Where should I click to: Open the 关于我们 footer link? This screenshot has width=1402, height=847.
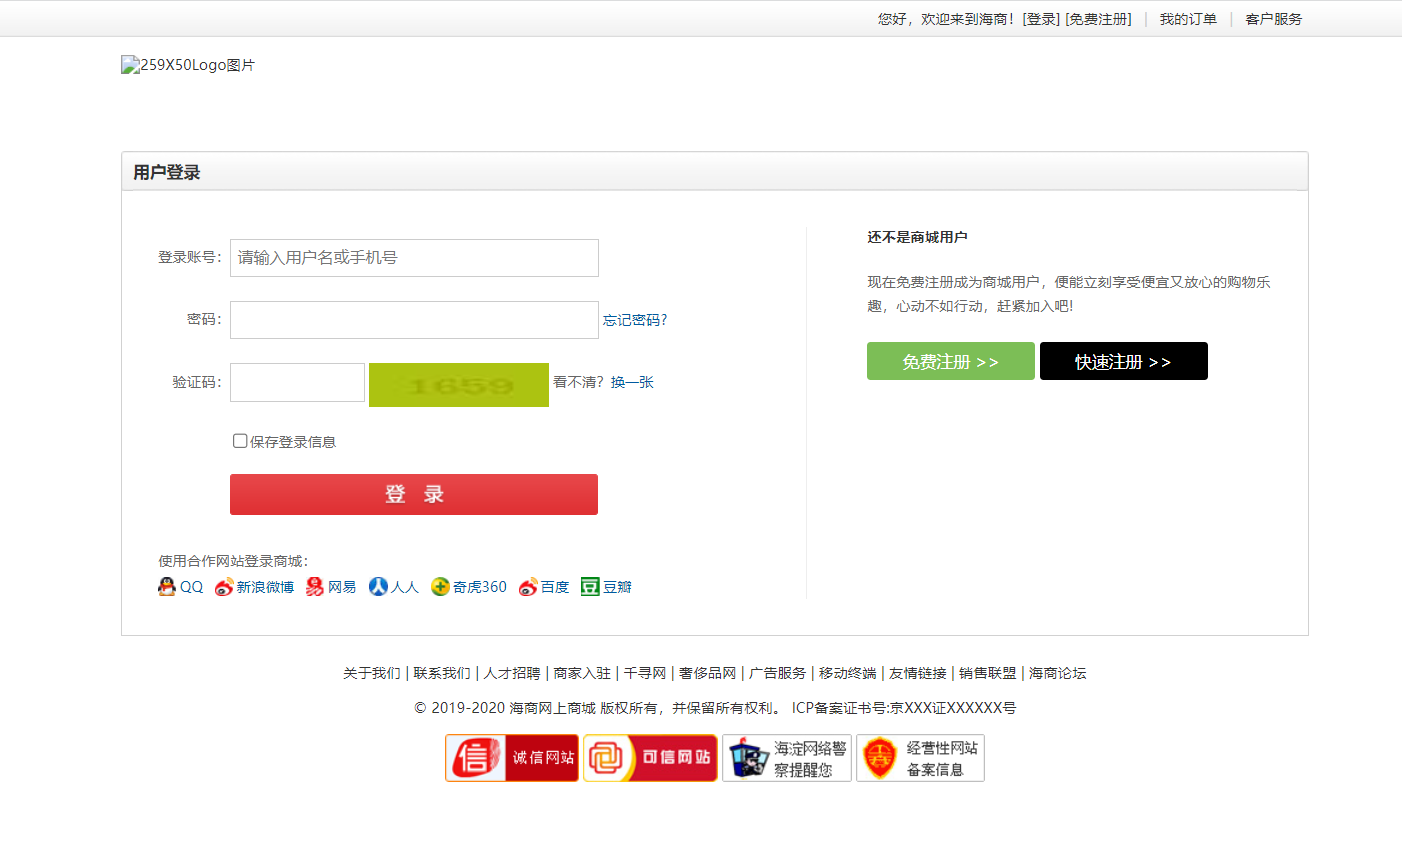372,673
